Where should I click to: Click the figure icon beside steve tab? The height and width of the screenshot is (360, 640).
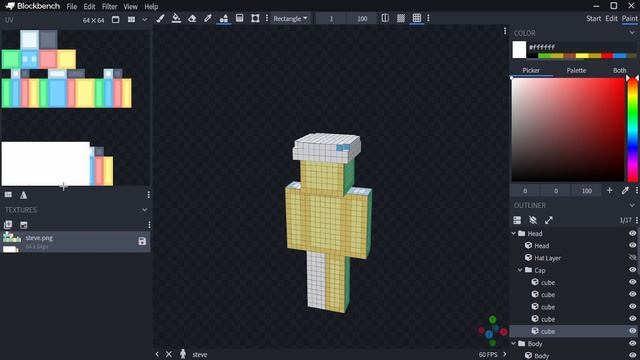pos(183,354)
